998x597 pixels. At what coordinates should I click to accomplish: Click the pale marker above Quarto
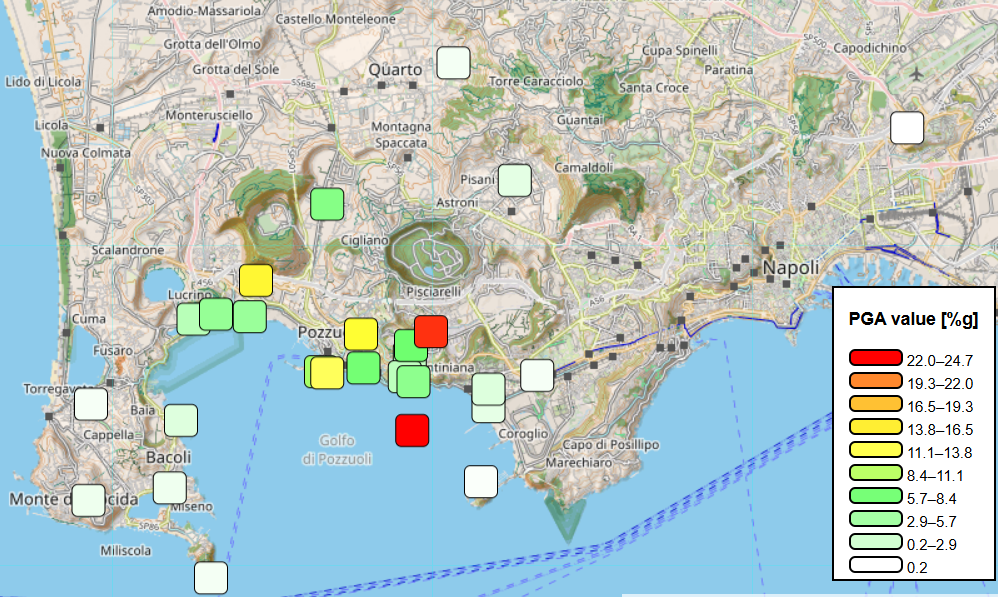pos(452,62)
